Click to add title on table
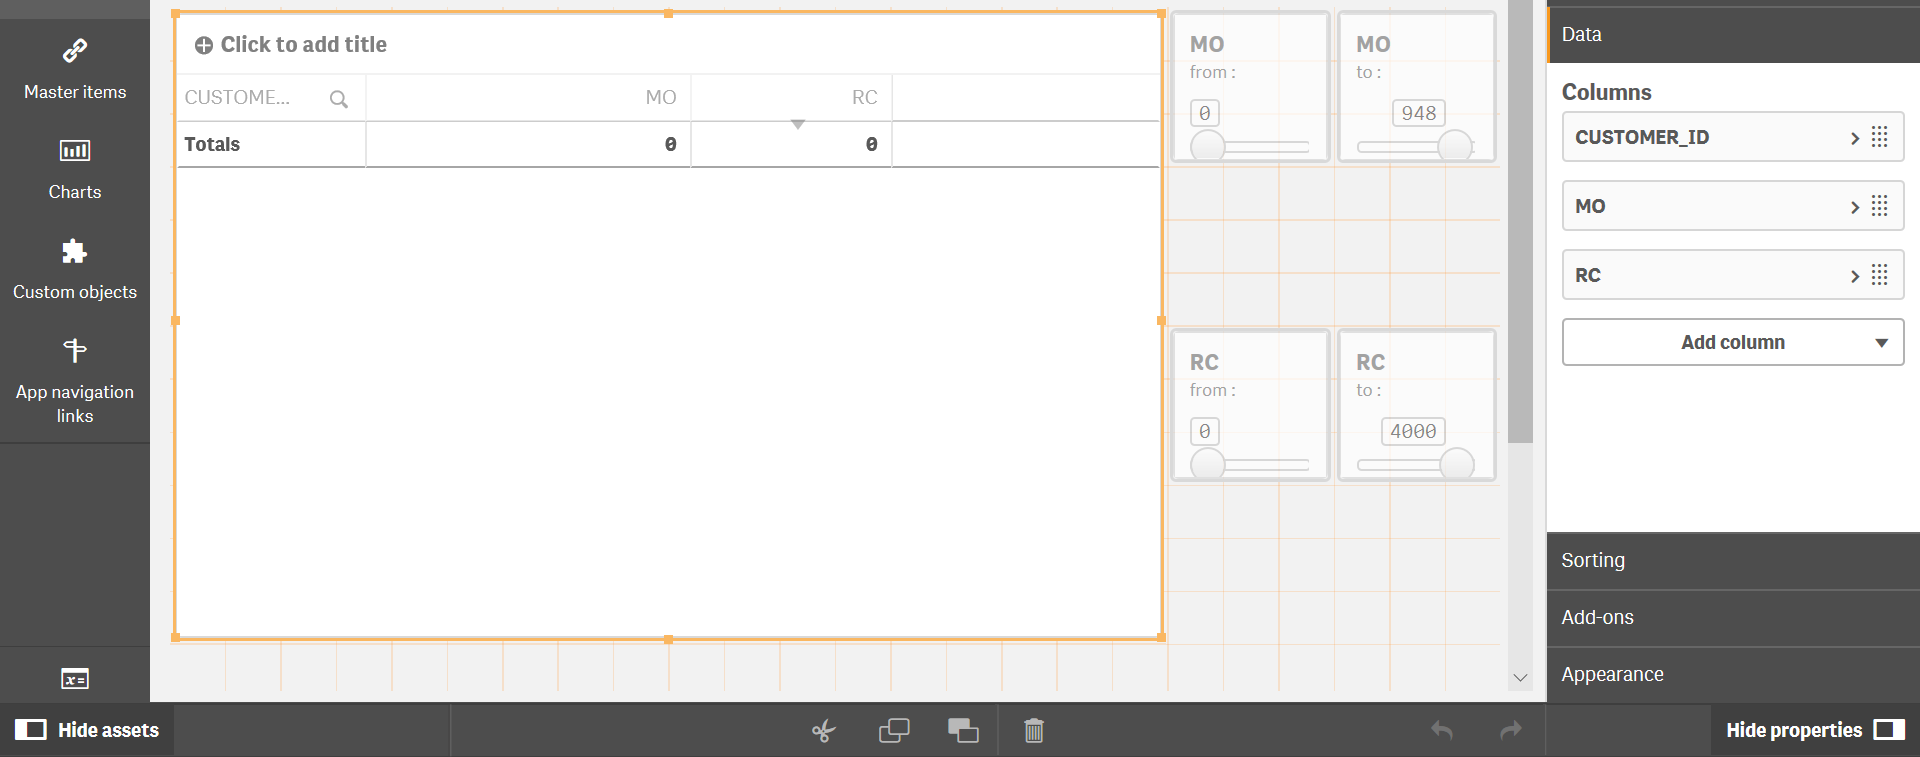Screen dimensions: 1920x757 pyautogui.click(x=304, y=45)
